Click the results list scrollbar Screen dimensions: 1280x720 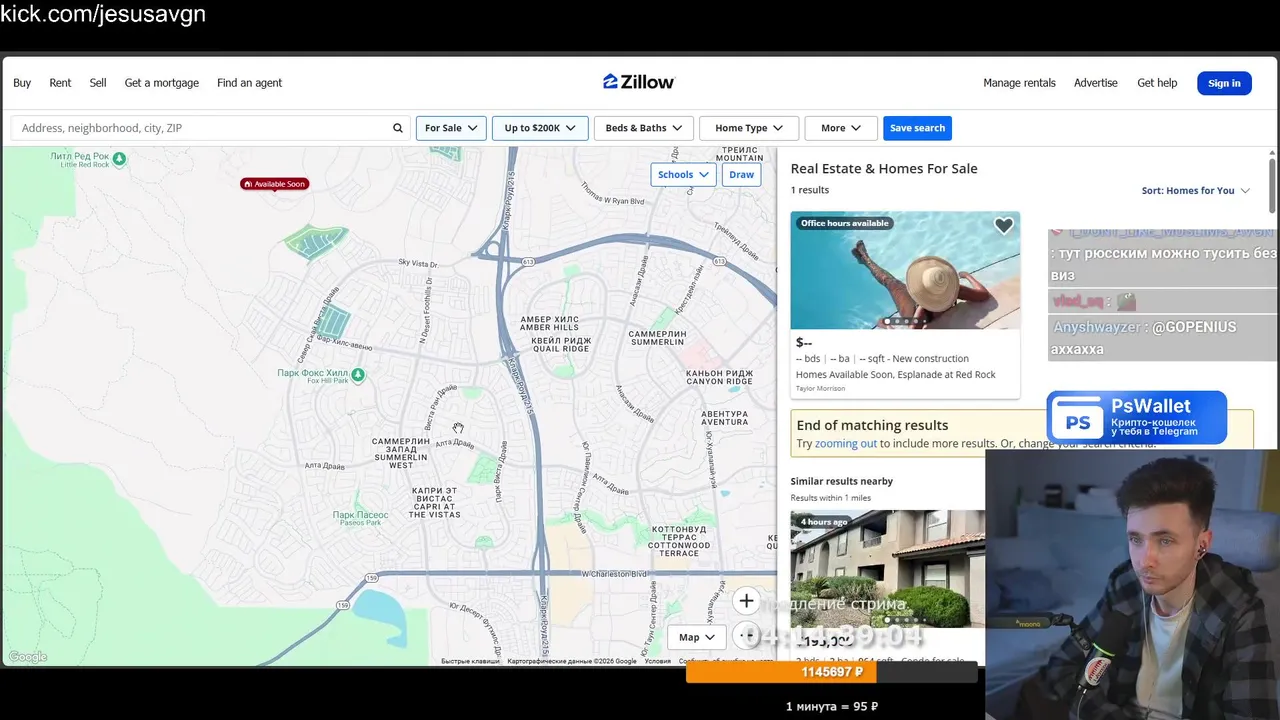tap(1272, 185)
